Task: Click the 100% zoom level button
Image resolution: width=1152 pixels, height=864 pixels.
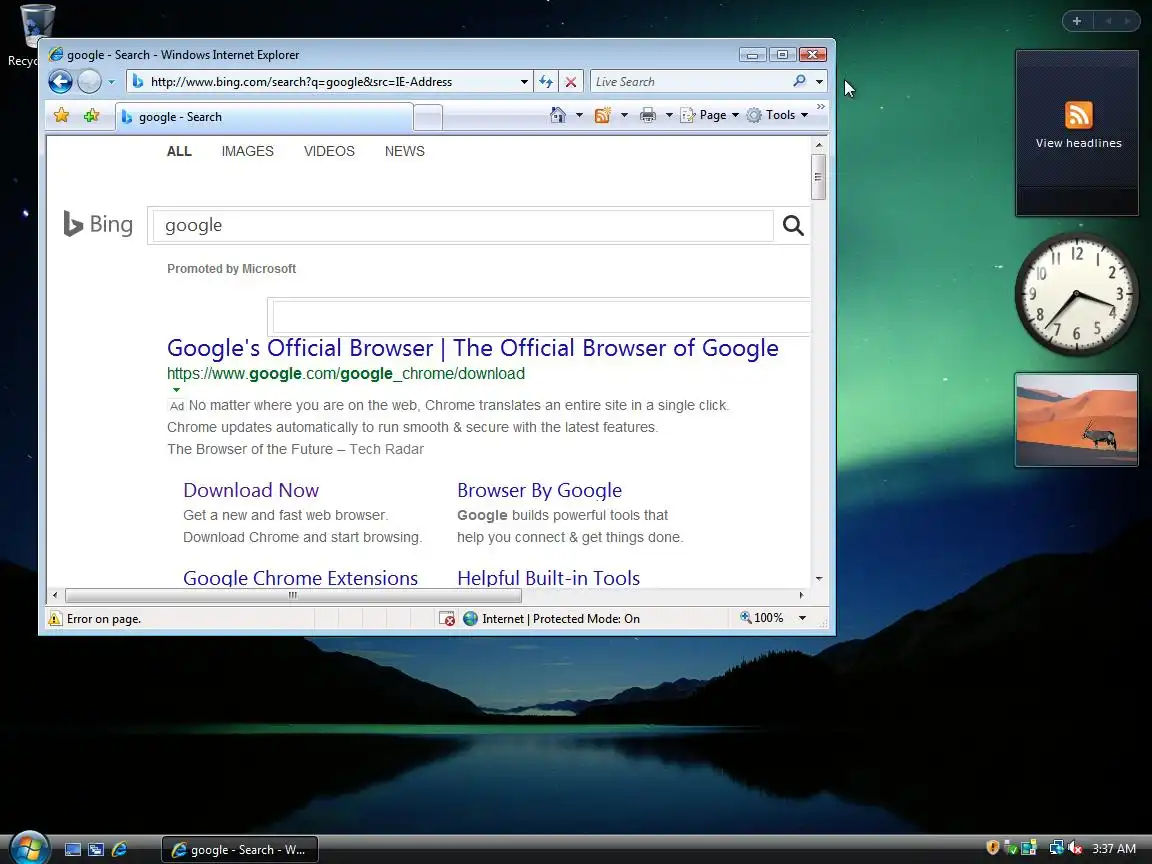Action: pos(762,618)
